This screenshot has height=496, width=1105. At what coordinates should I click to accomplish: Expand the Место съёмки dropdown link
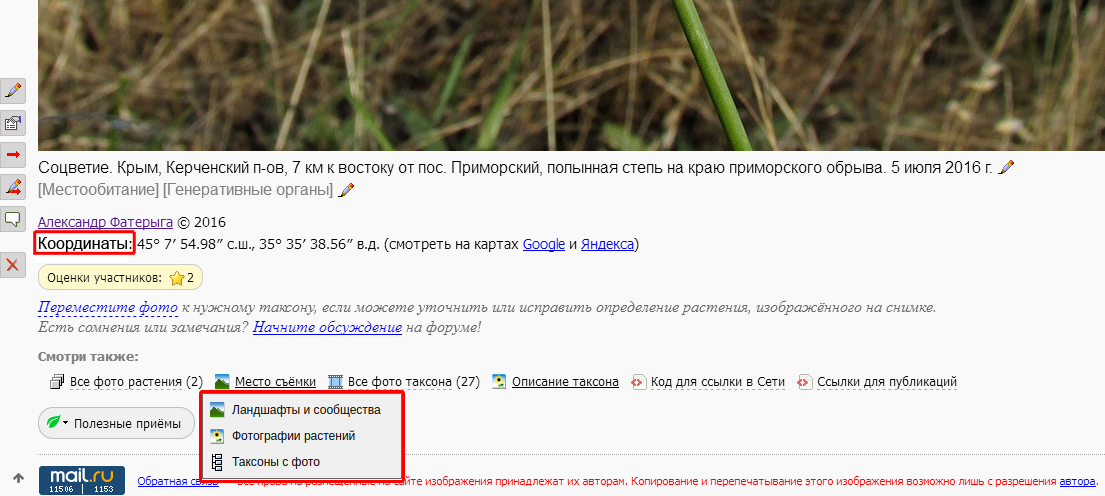click(x=275, y=382)
